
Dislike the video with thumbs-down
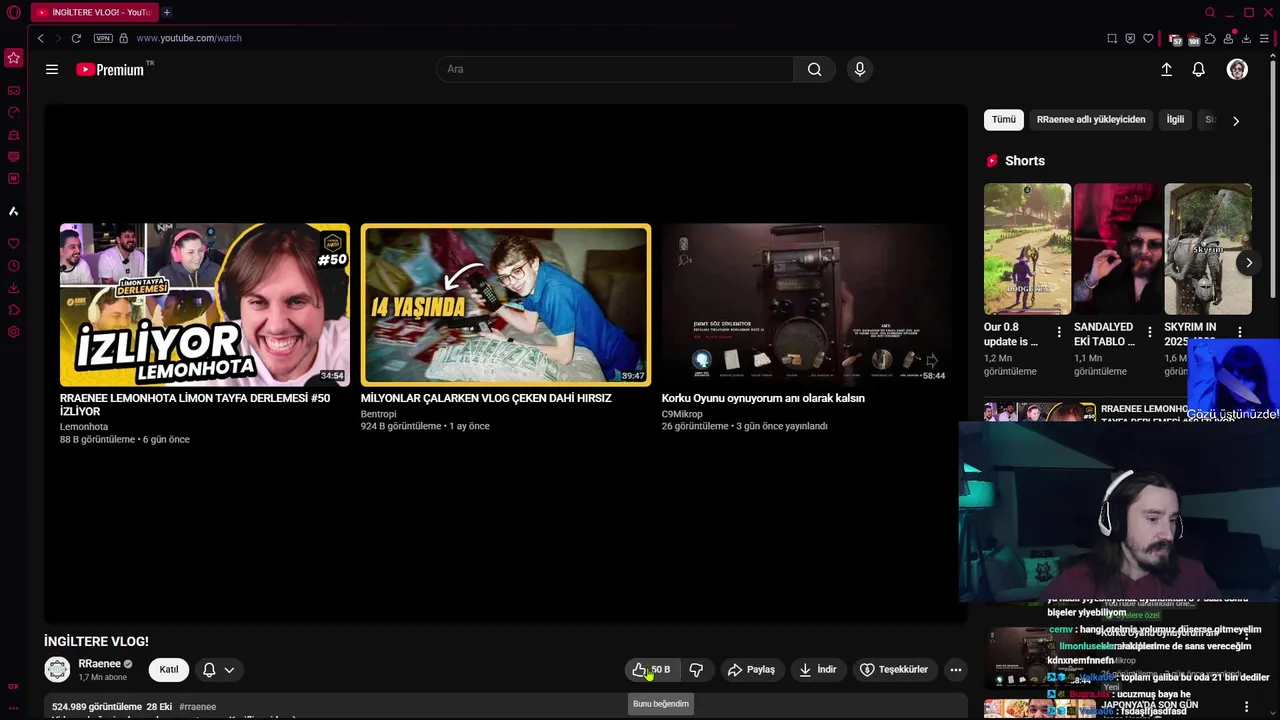click(697, 670)
